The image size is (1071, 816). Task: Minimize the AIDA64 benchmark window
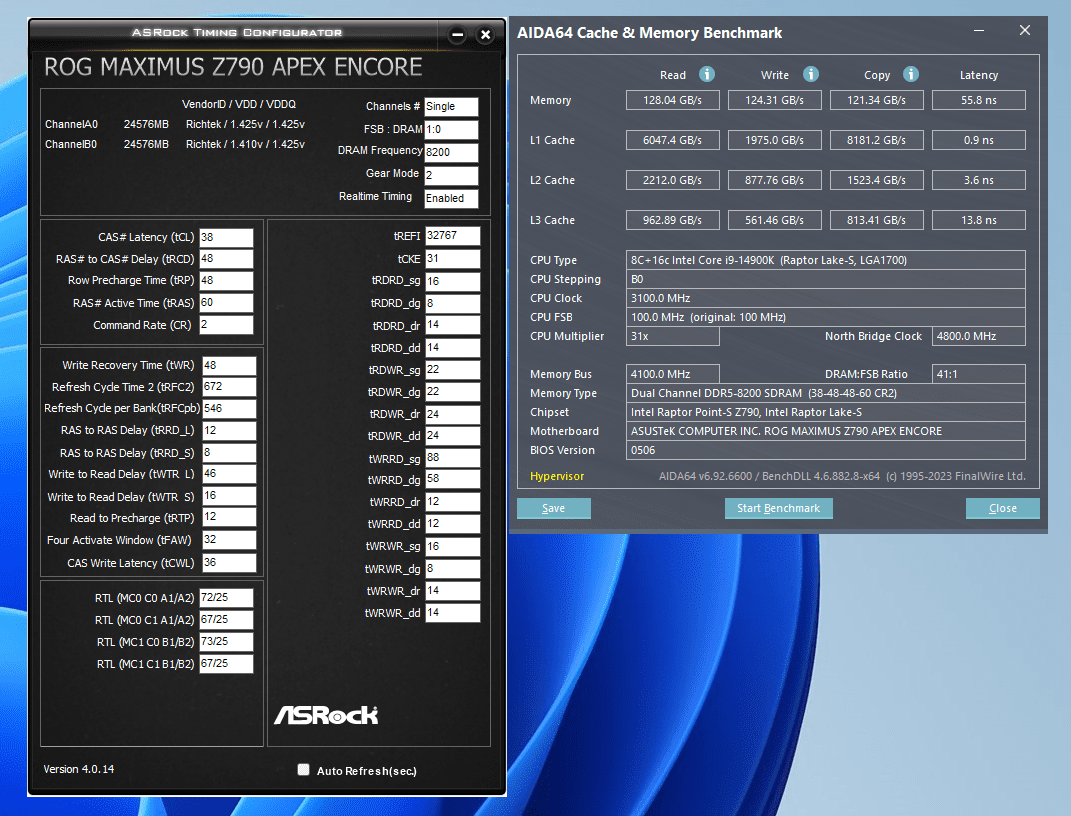tap(979, 31)
